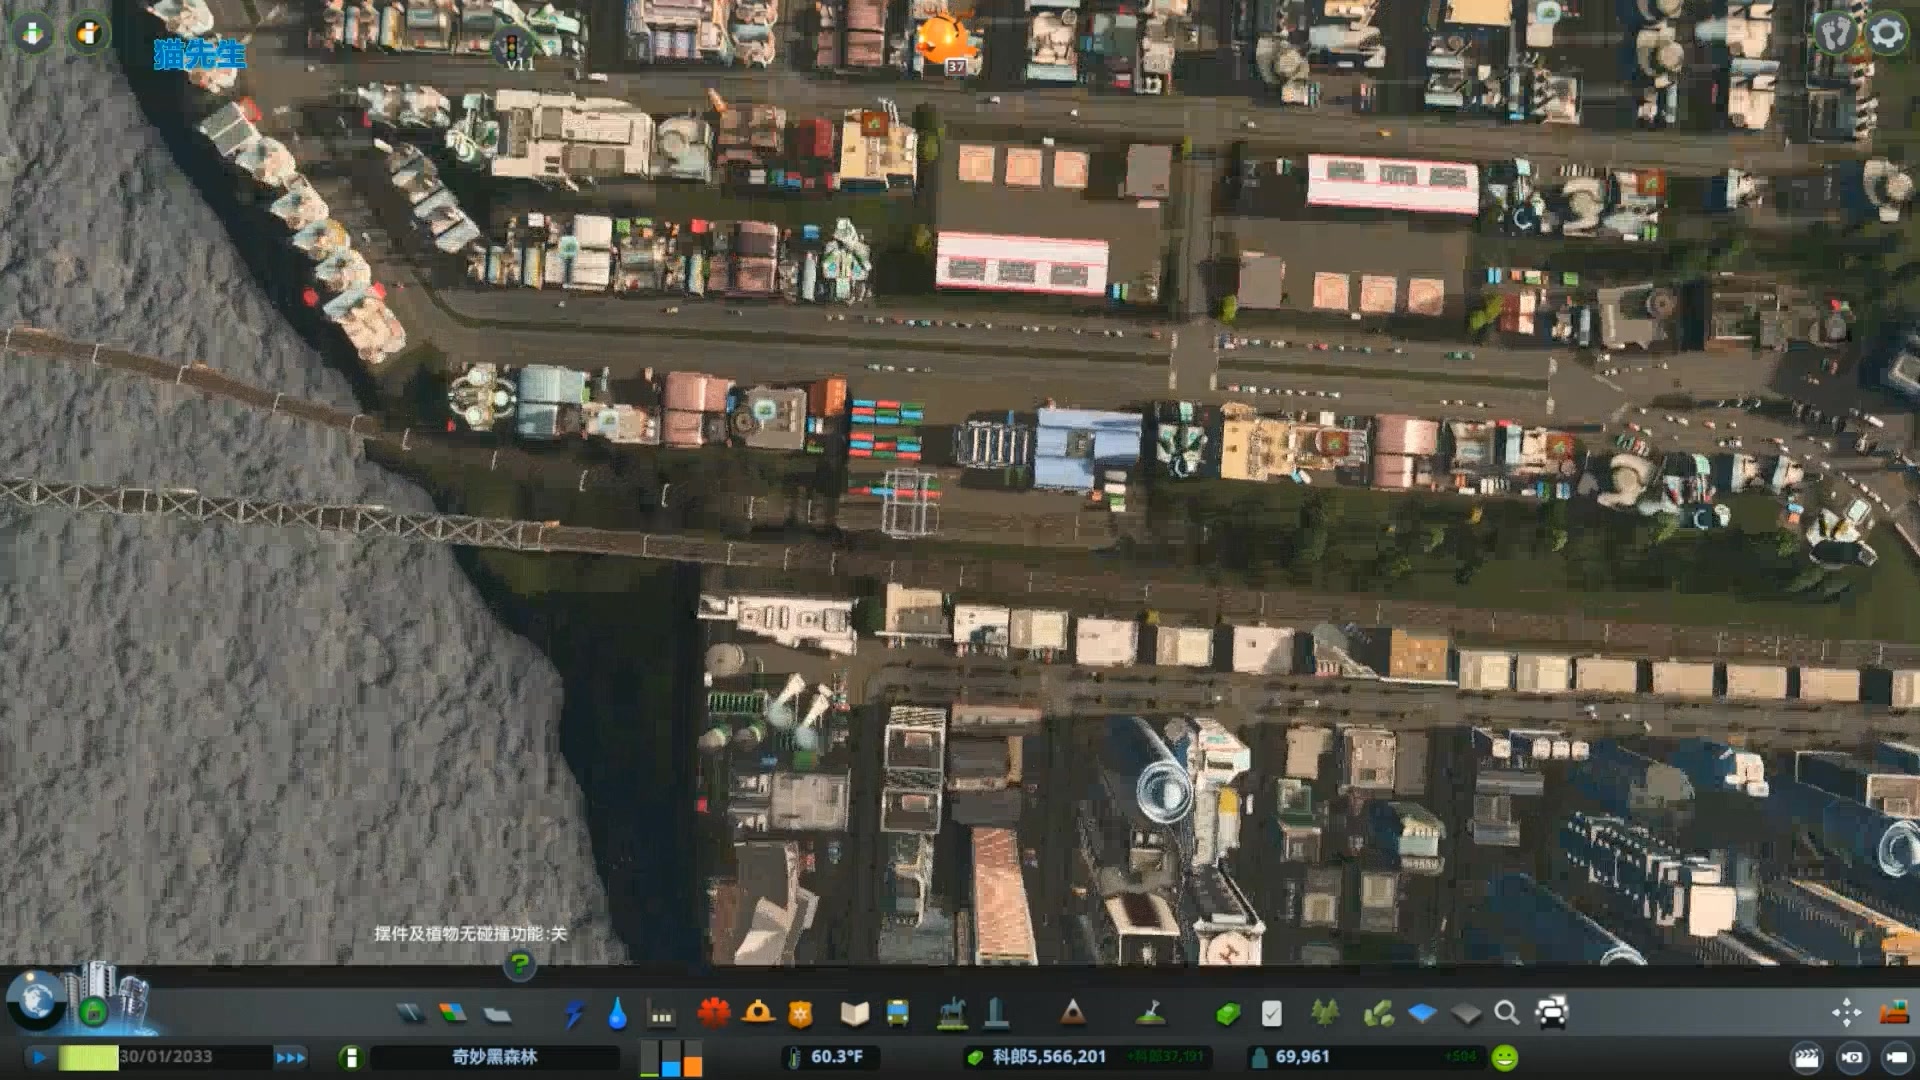Open the magnifying glass search tool
The image size is (1920, 1080).
(x=1507, y=1013)
